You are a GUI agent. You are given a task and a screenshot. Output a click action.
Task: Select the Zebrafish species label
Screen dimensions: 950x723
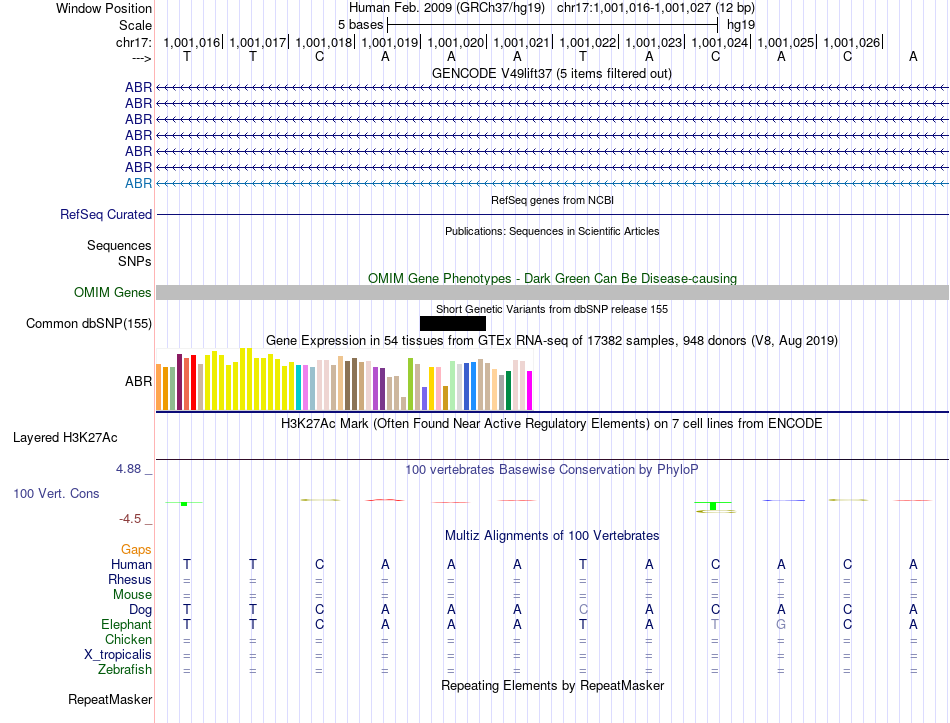click(x=125, y=670)
